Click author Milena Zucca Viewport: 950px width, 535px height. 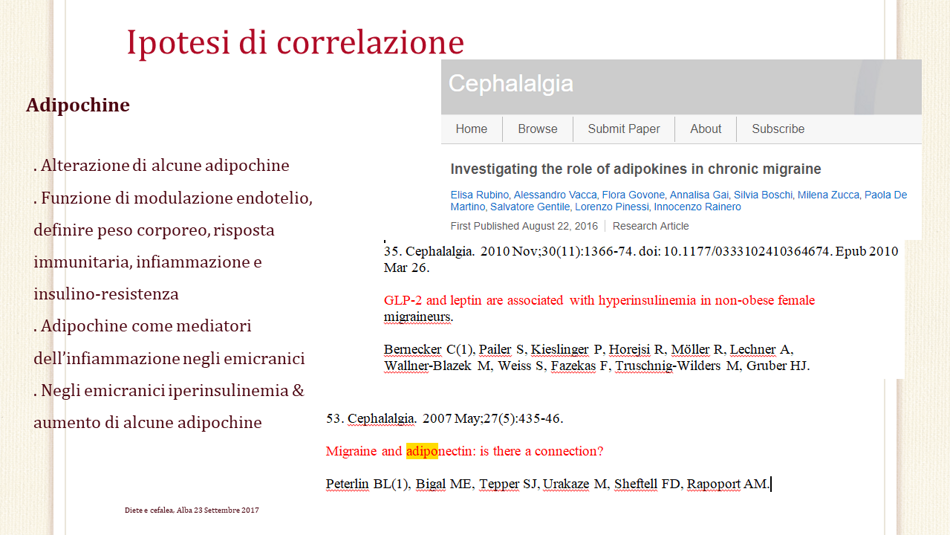[x=831, y=195]
